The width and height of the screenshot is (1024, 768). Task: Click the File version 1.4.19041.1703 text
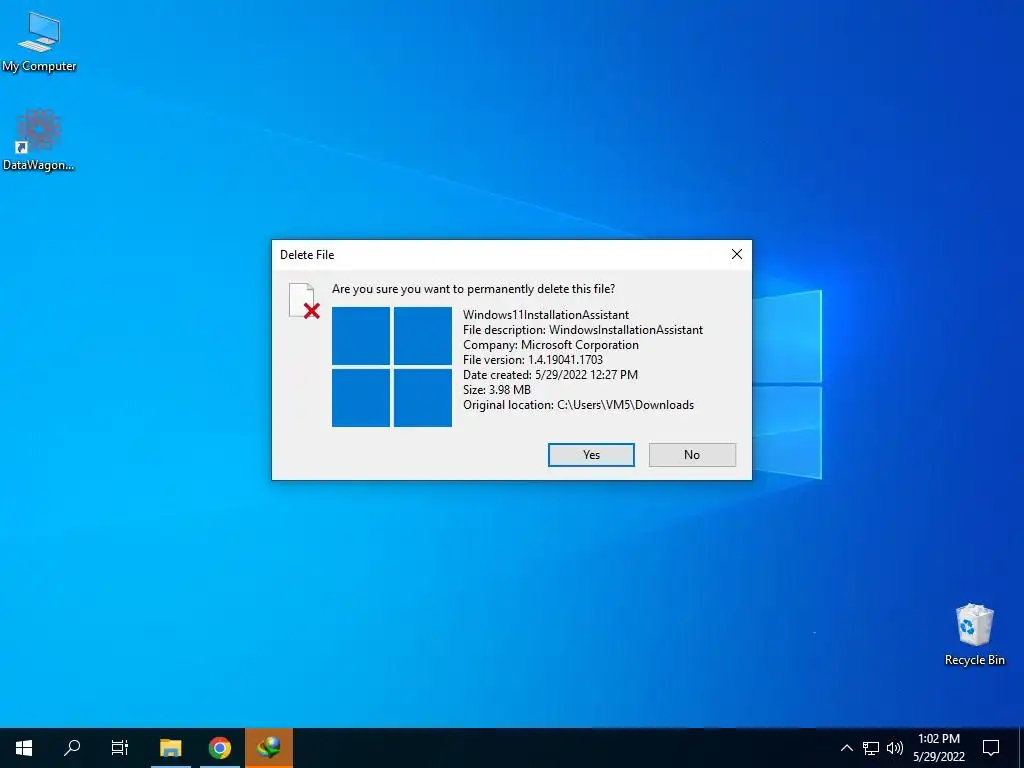[x=533, y=360]
